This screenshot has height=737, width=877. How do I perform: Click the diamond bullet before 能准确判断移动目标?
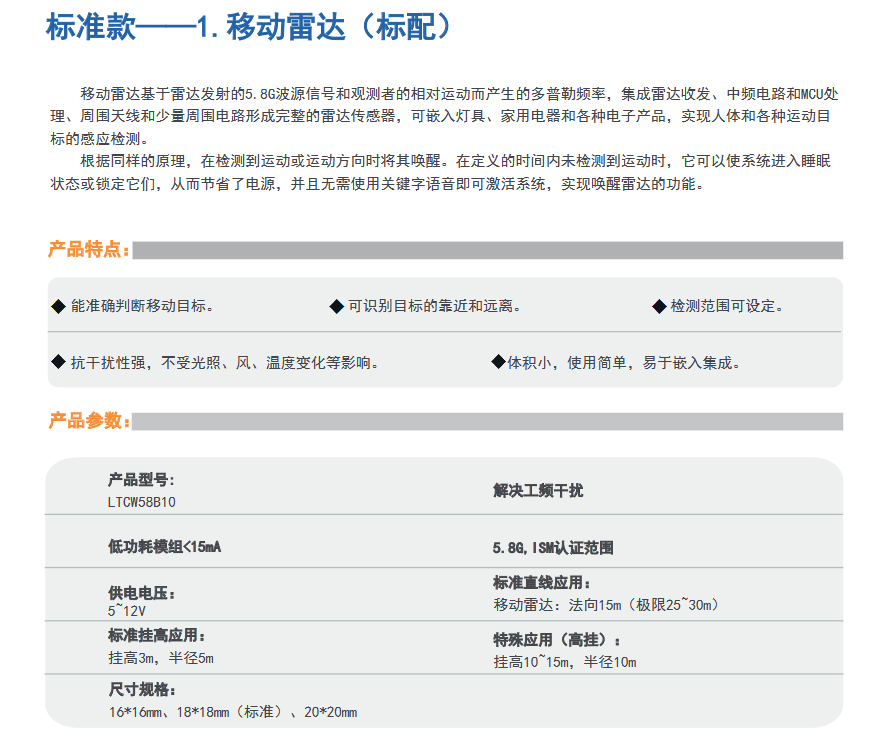click(58, 306)
